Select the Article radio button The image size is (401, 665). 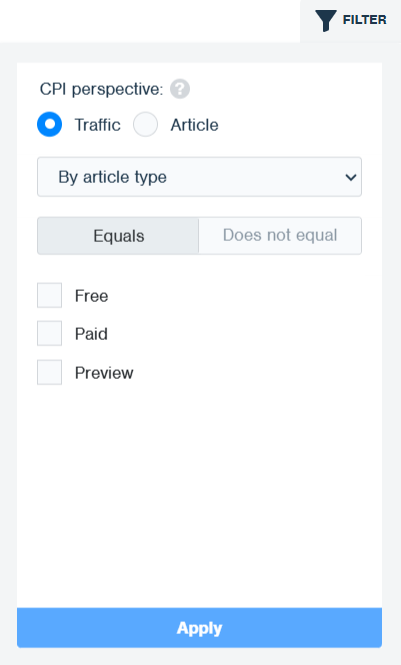[x=145, y=124]
